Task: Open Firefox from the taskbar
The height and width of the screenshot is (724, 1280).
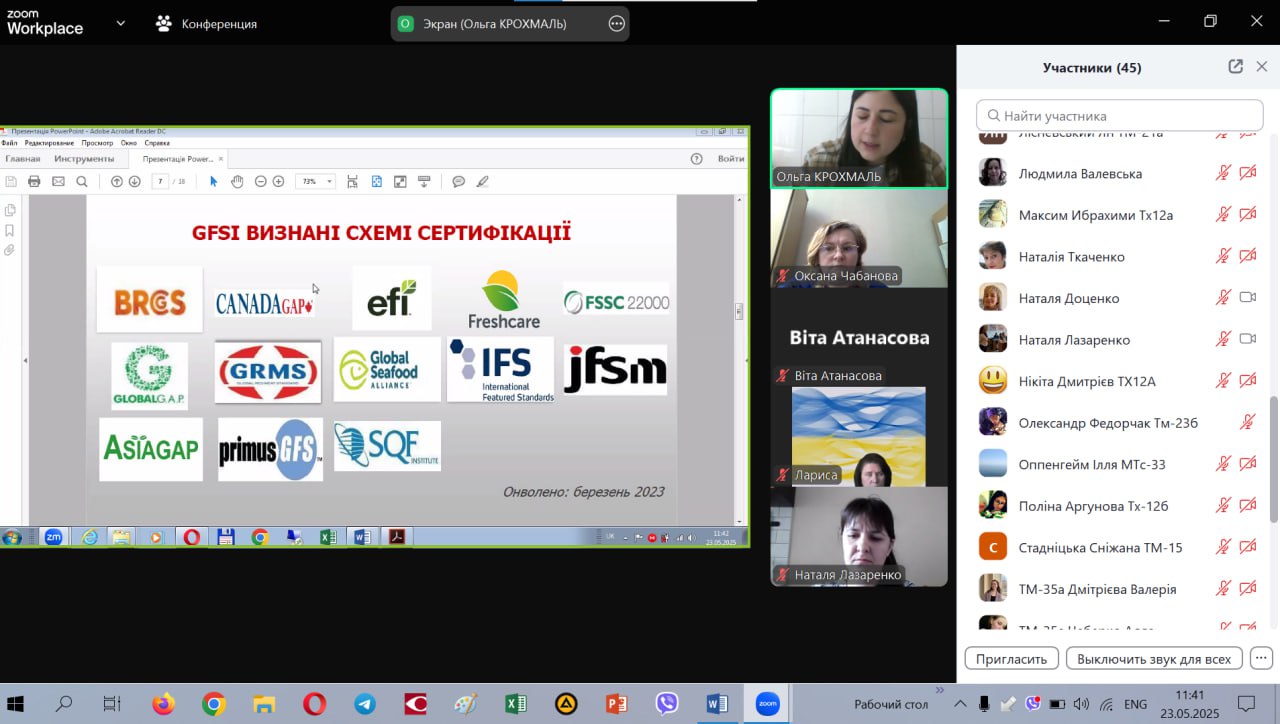Action: point(163,704)
